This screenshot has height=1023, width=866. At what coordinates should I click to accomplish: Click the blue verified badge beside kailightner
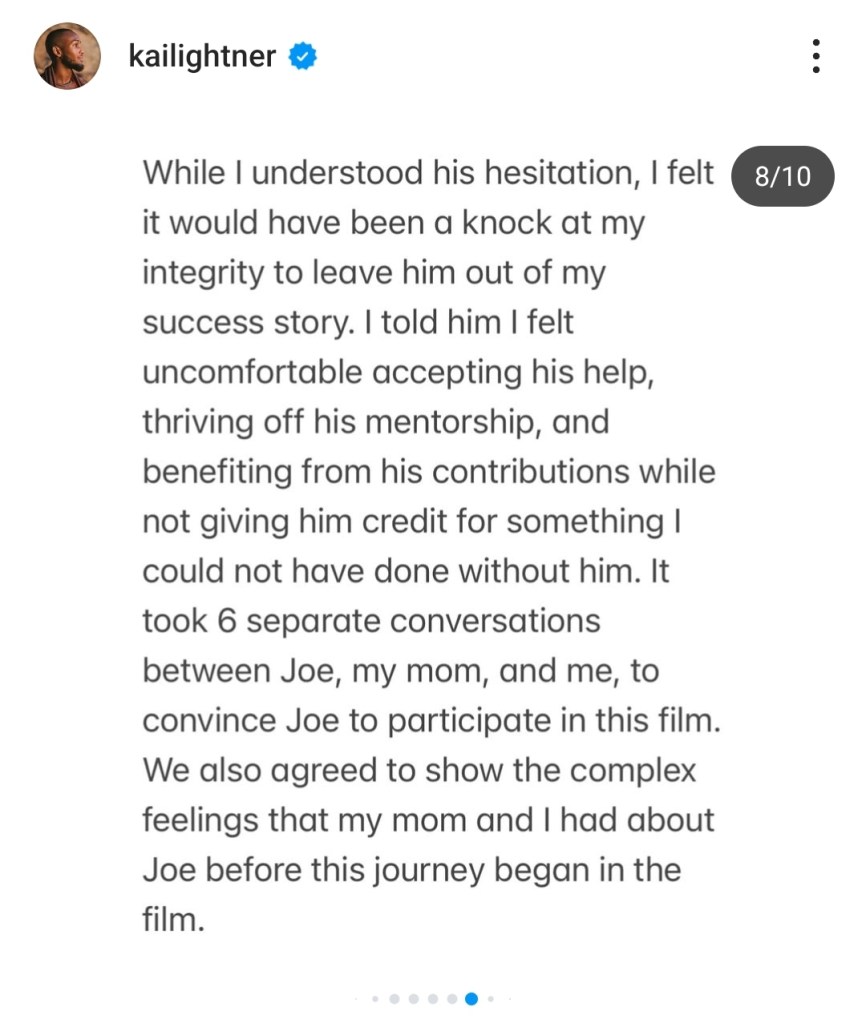[302, 57]
